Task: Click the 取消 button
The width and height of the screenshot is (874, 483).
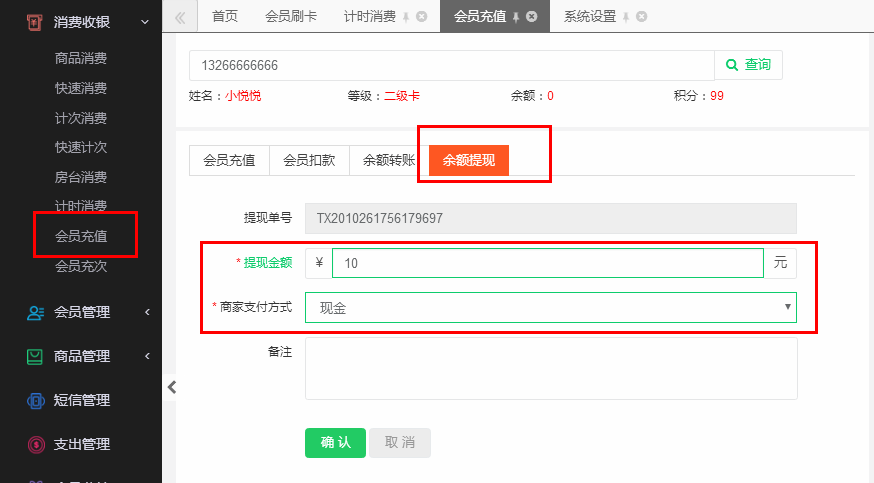Action: coord(400,443)
